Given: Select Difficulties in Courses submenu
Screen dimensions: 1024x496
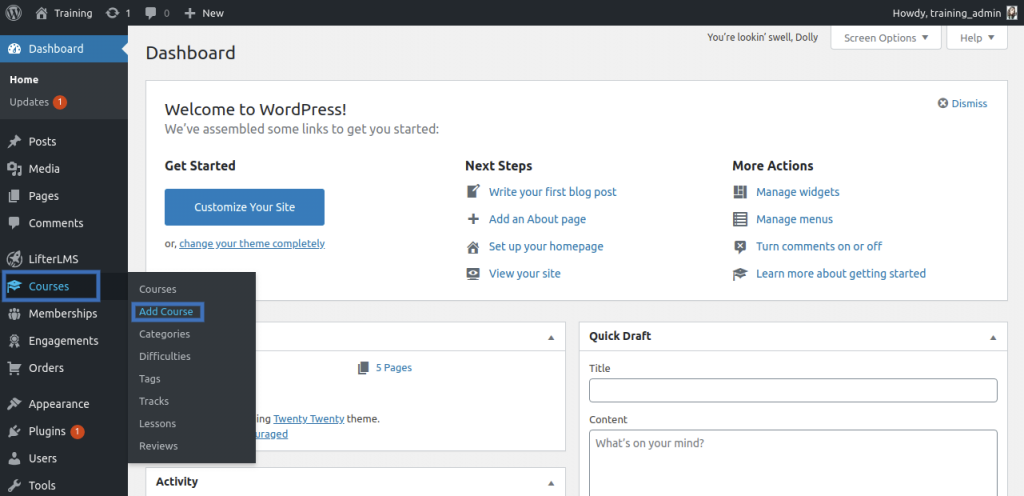Looking at the screenshot, I should [x=165, y=356].
